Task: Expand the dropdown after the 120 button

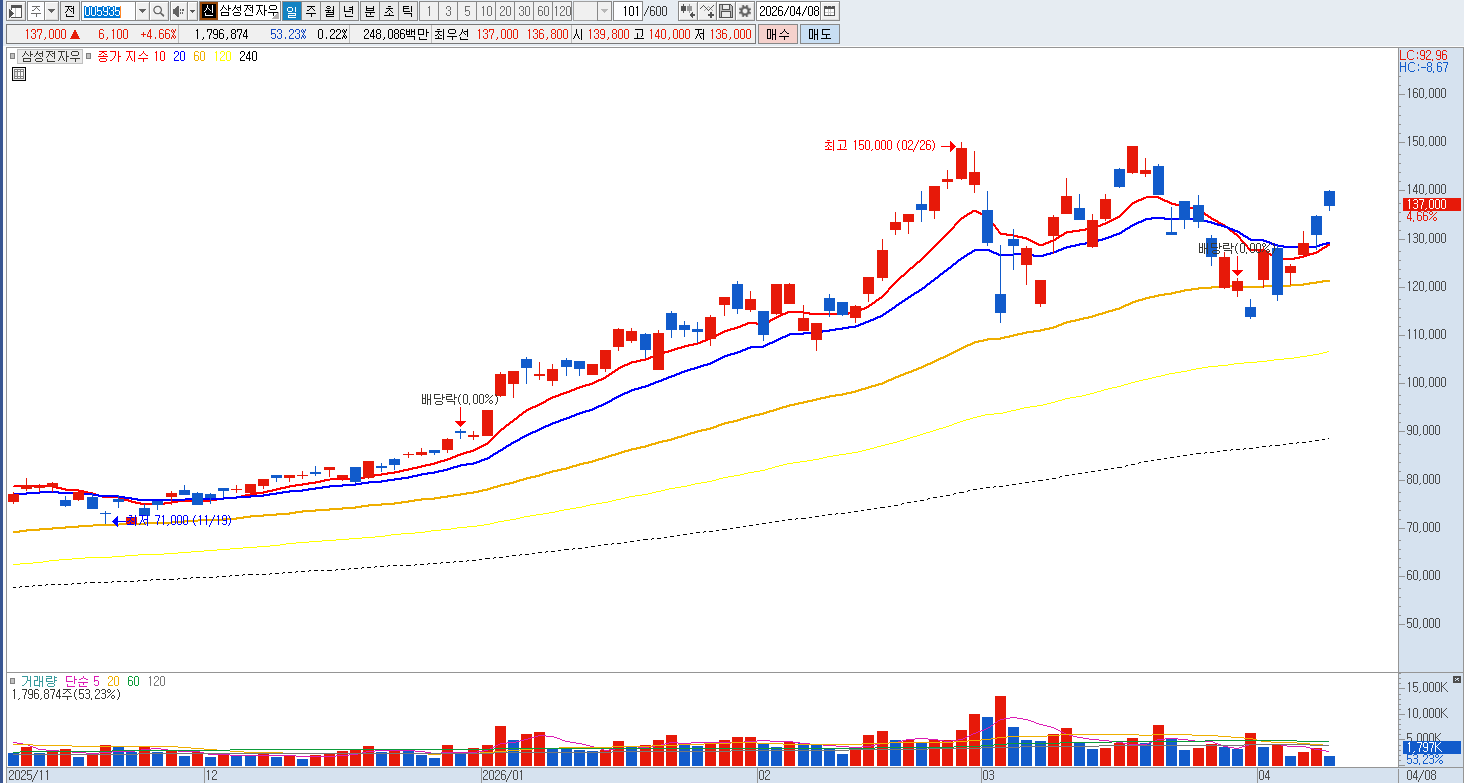Action: 604,11
